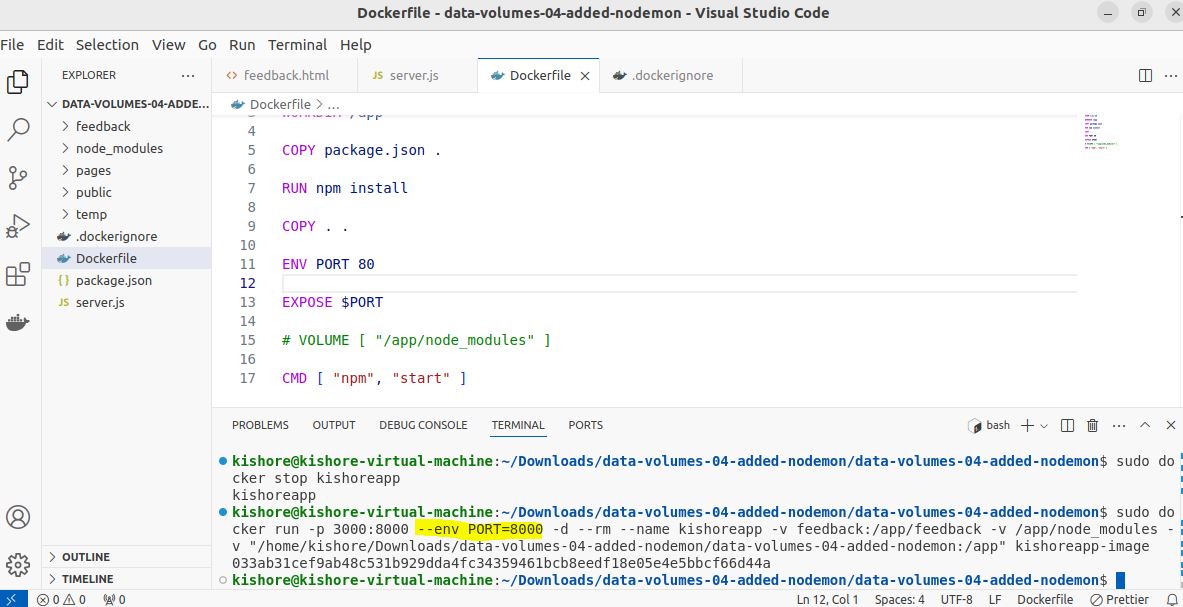The image size is (1183, 607).
Task: Switch to the server.js tab
Action: pos(413,75)
